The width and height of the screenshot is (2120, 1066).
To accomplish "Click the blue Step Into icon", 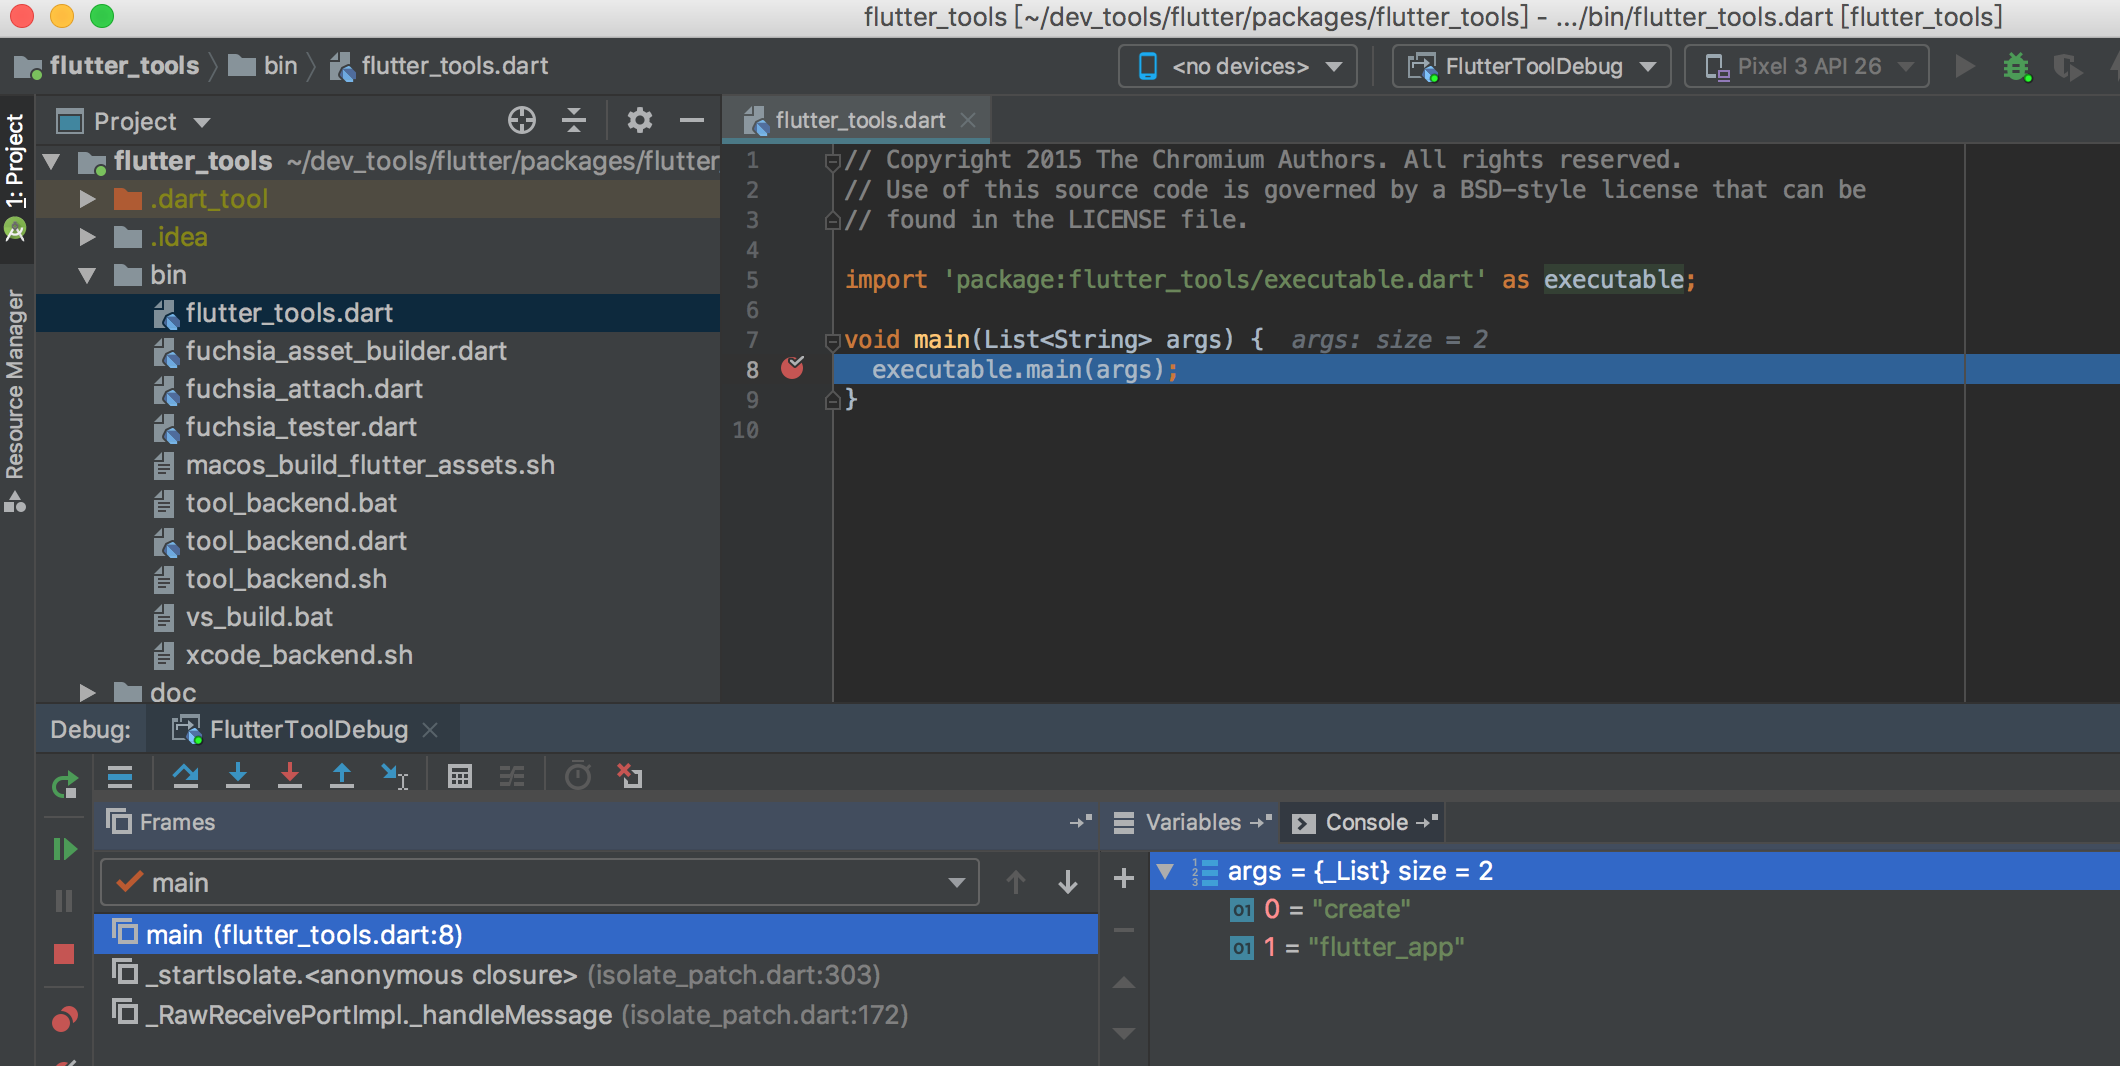I will (x=238, y=776).
